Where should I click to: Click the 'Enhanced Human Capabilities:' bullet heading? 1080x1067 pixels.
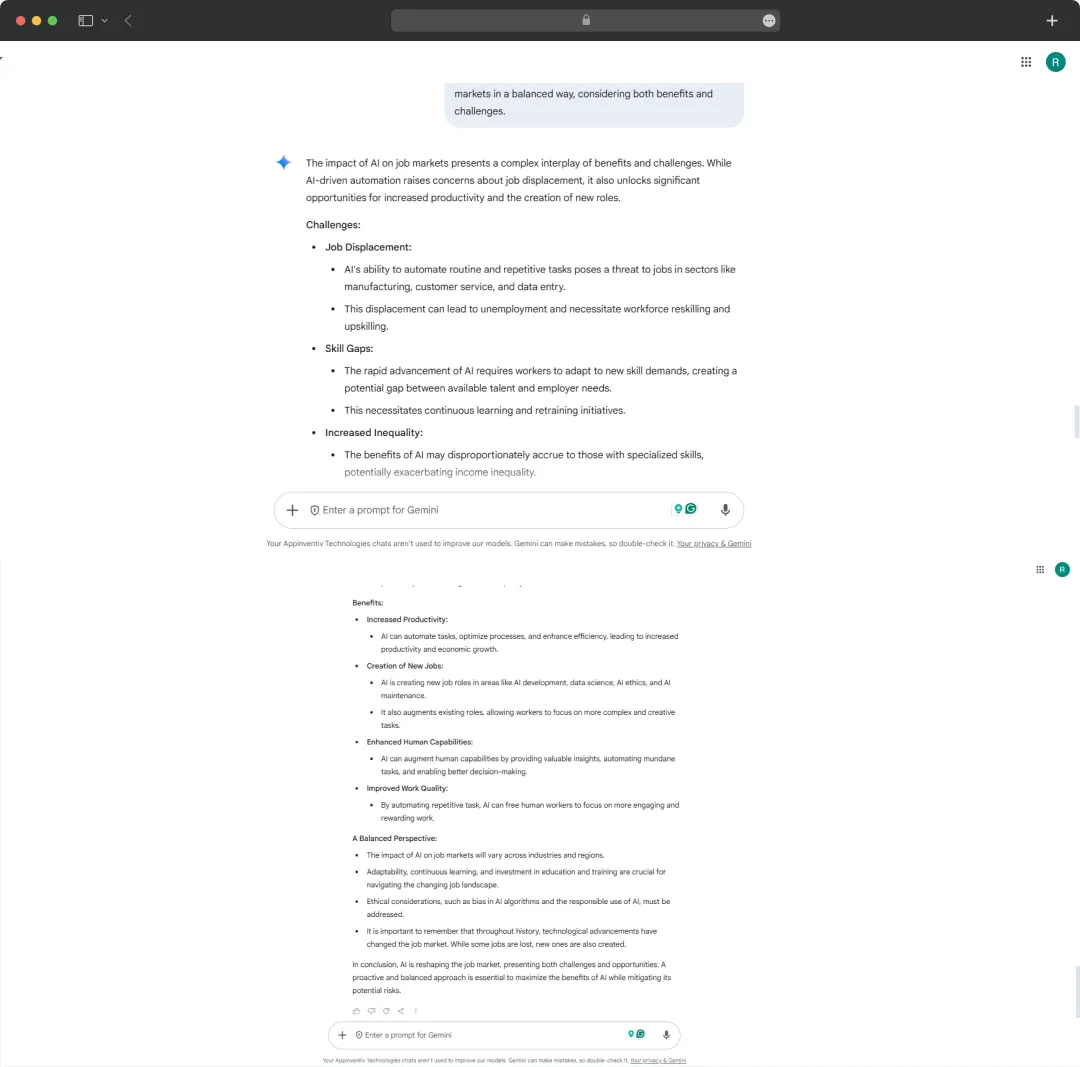point(419,742)
